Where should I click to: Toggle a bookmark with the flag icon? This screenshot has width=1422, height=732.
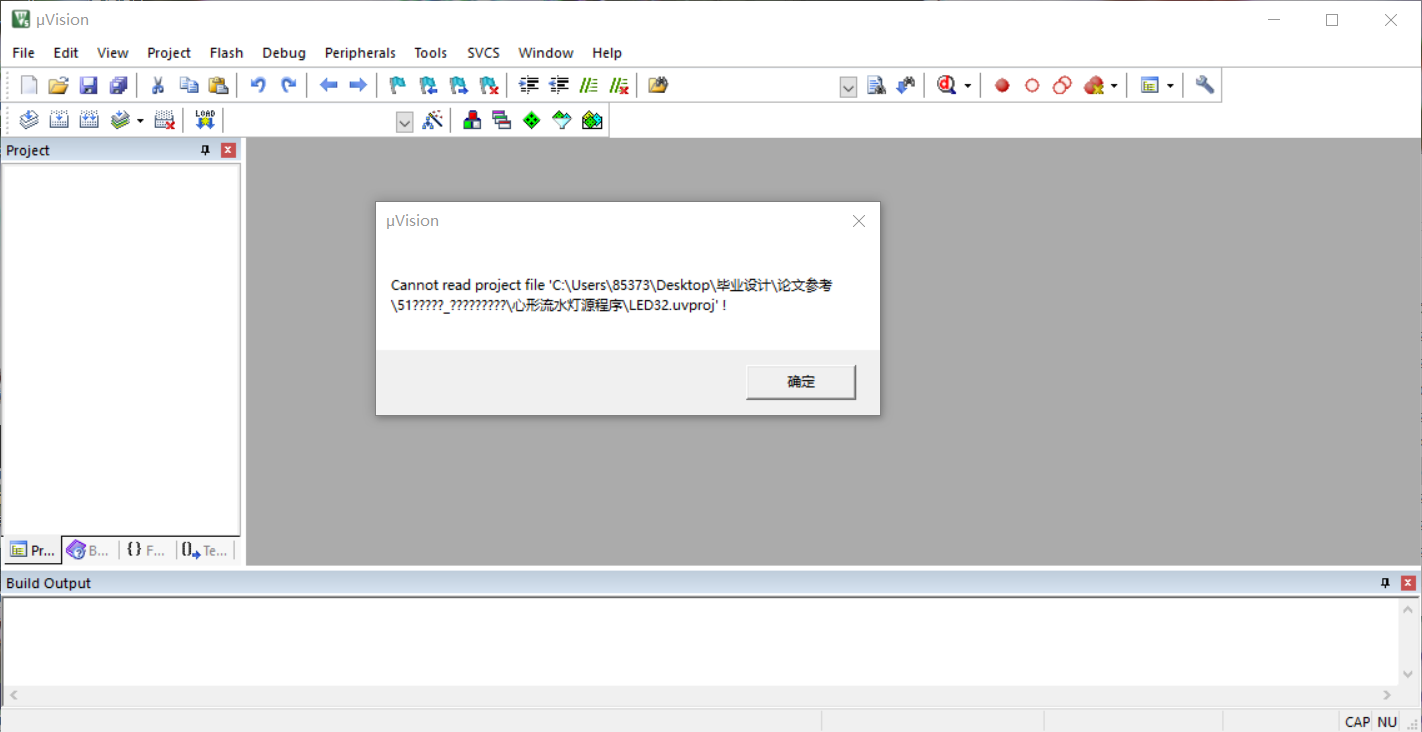397,85
